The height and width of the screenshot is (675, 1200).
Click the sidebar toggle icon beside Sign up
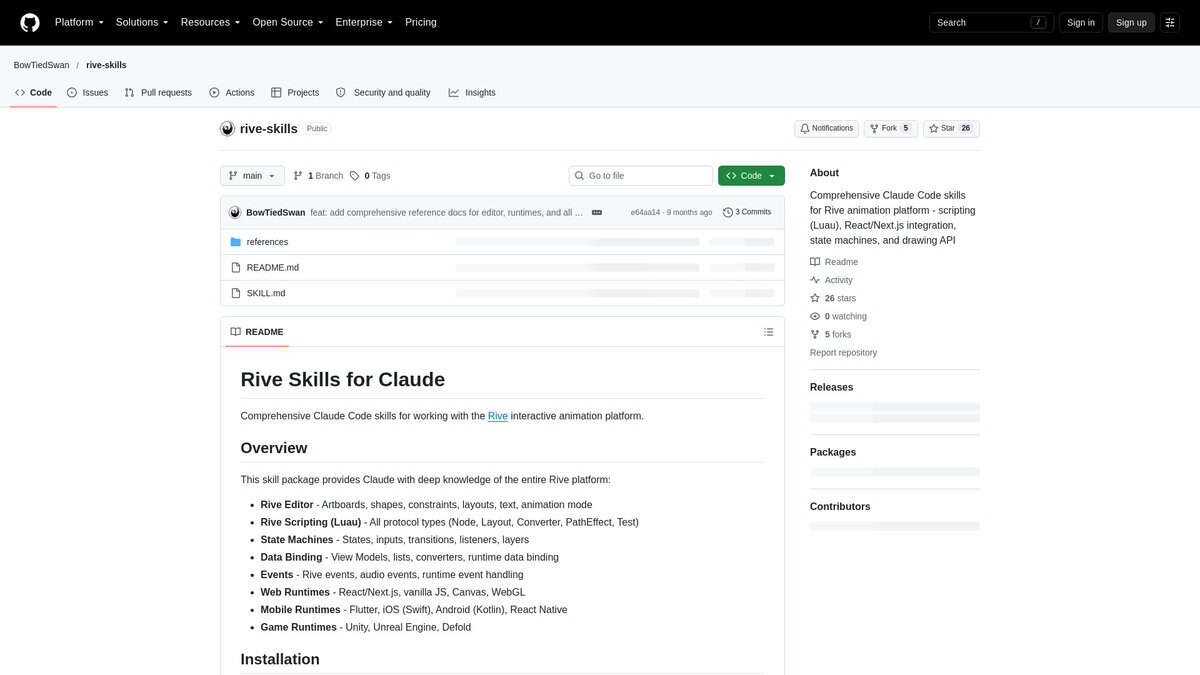(1170, 22)
